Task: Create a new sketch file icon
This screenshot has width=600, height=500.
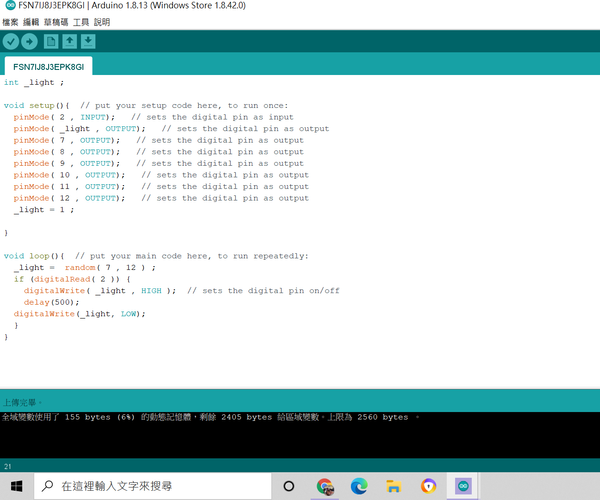Action: click(x=51, y=41)
